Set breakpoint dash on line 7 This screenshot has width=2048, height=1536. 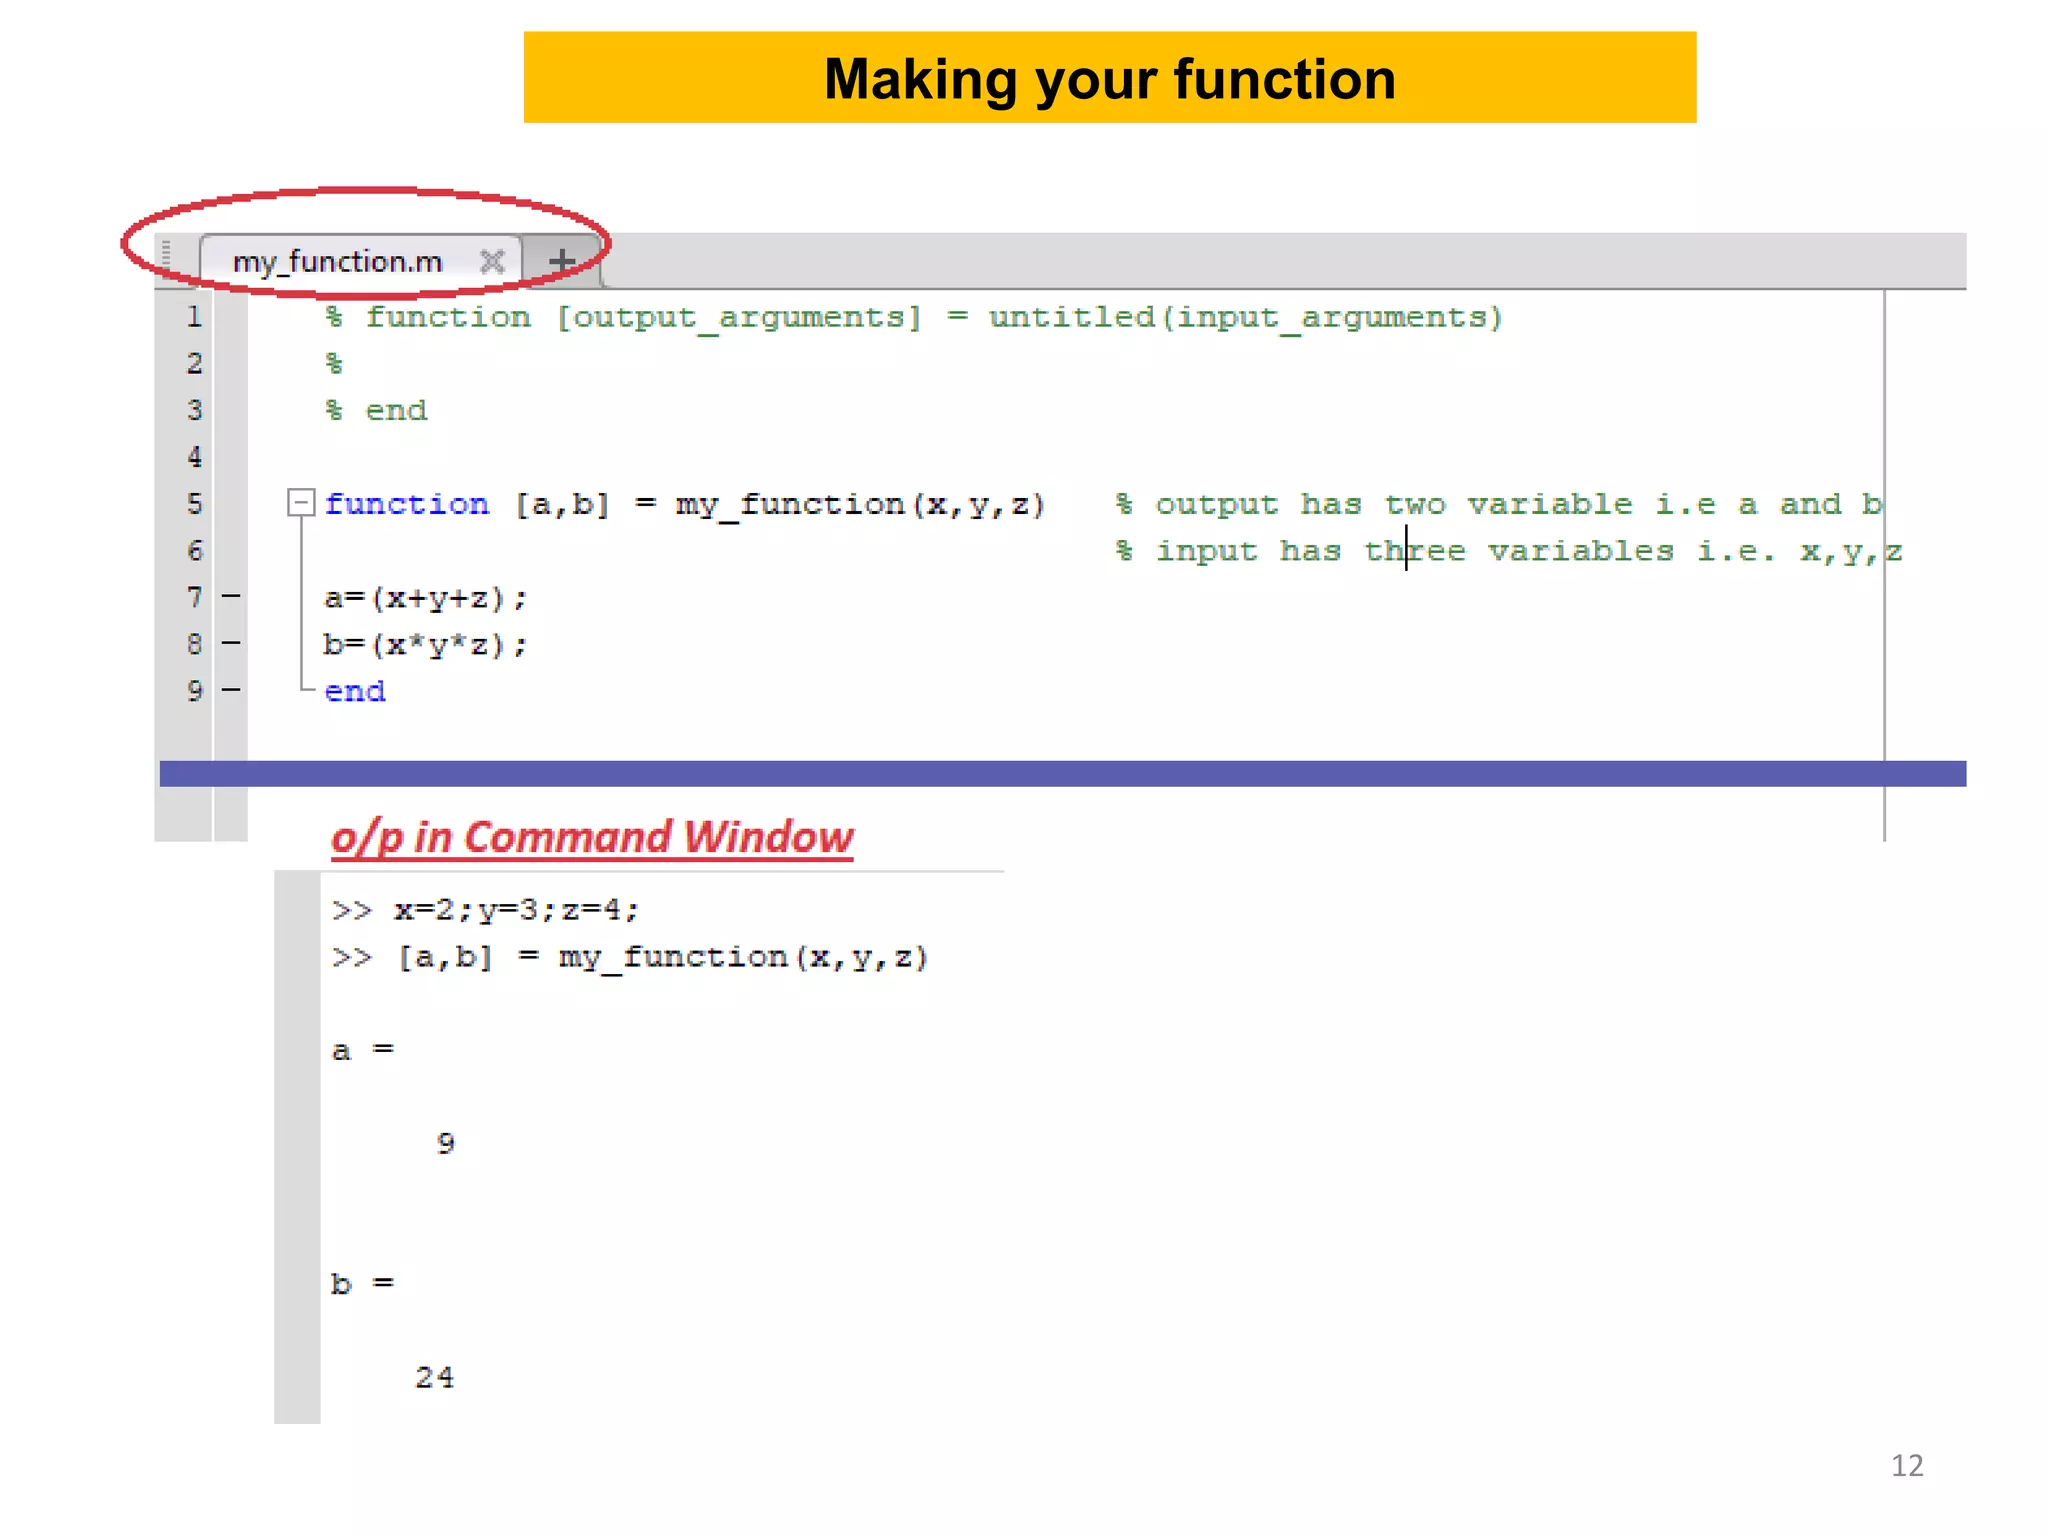(231, 597)
